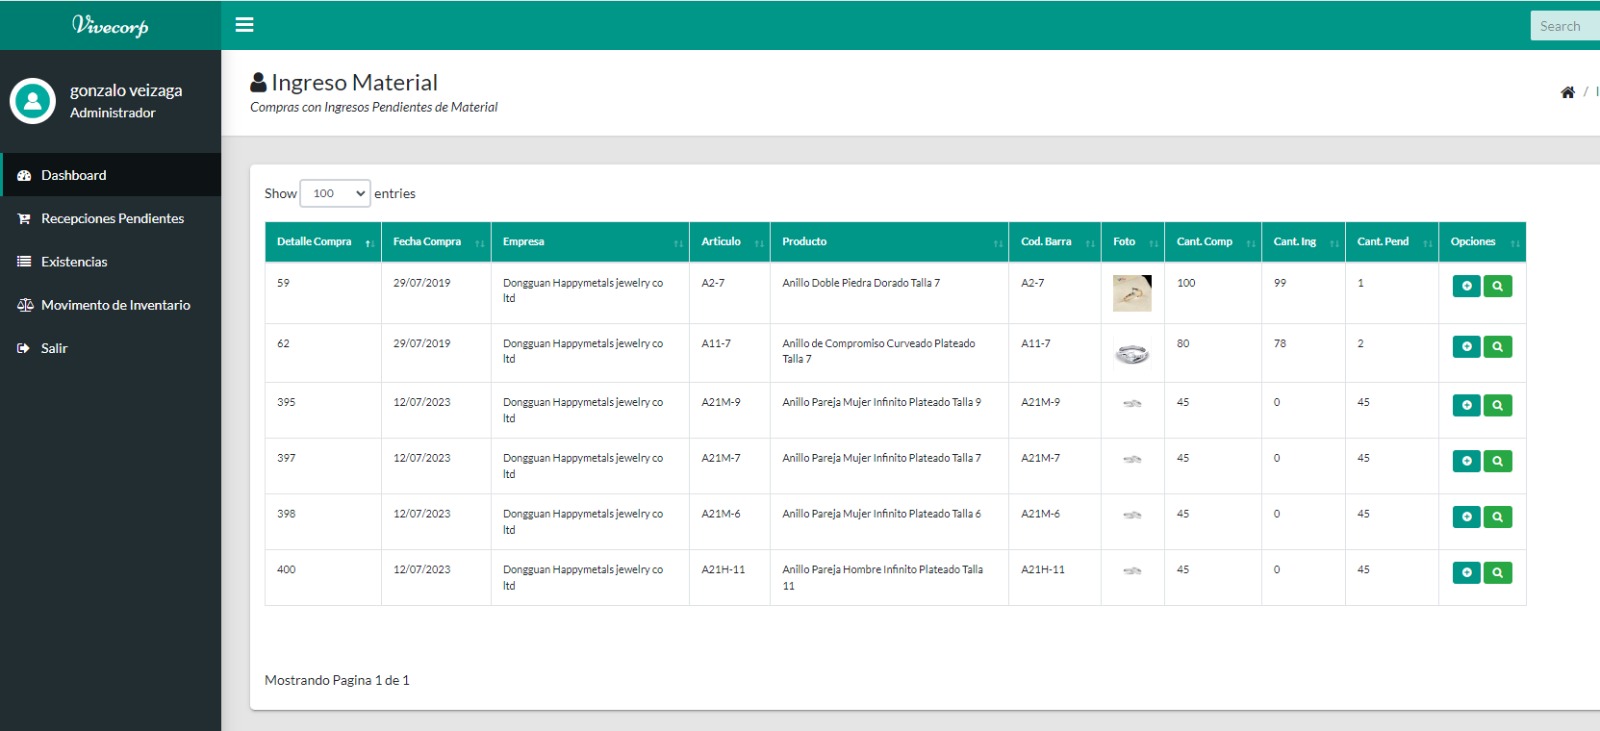Click the plus icon for purchase row 398
The width and height of the screenshot is (1600, 731).
point(1466,517)
